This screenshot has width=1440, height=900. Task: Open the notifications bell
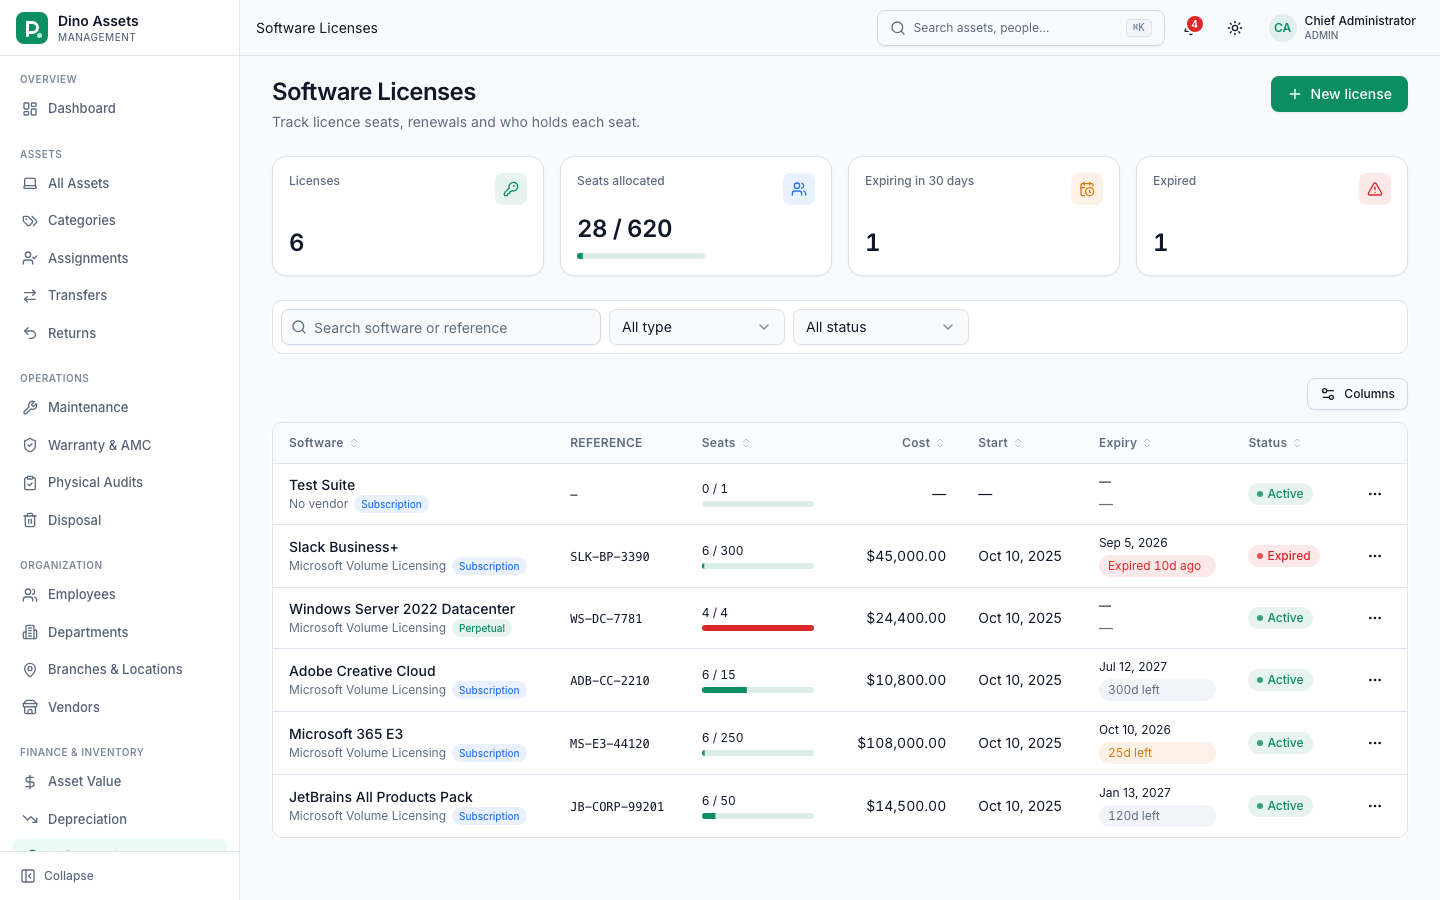point(1190,28)
